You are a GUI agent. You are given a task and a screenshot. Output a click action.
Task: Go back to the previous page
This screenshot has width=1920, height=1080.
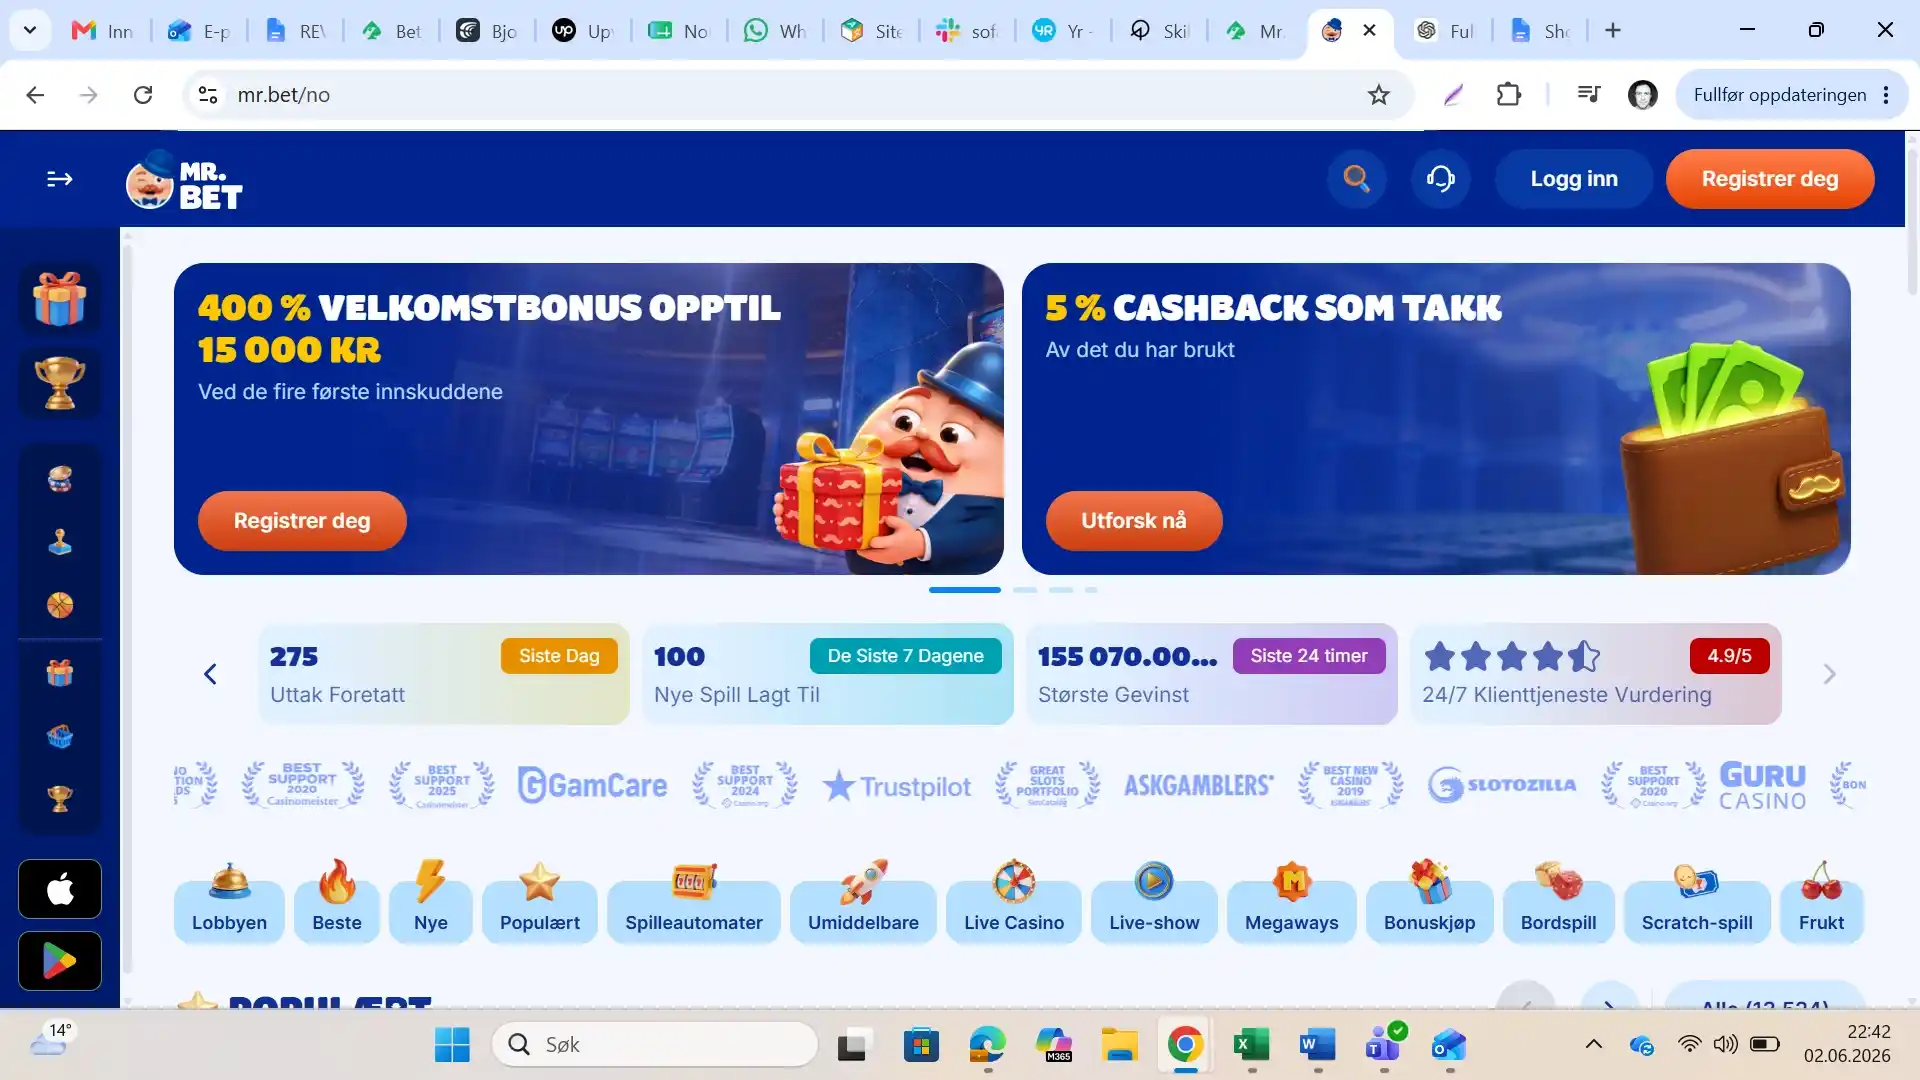35,95
